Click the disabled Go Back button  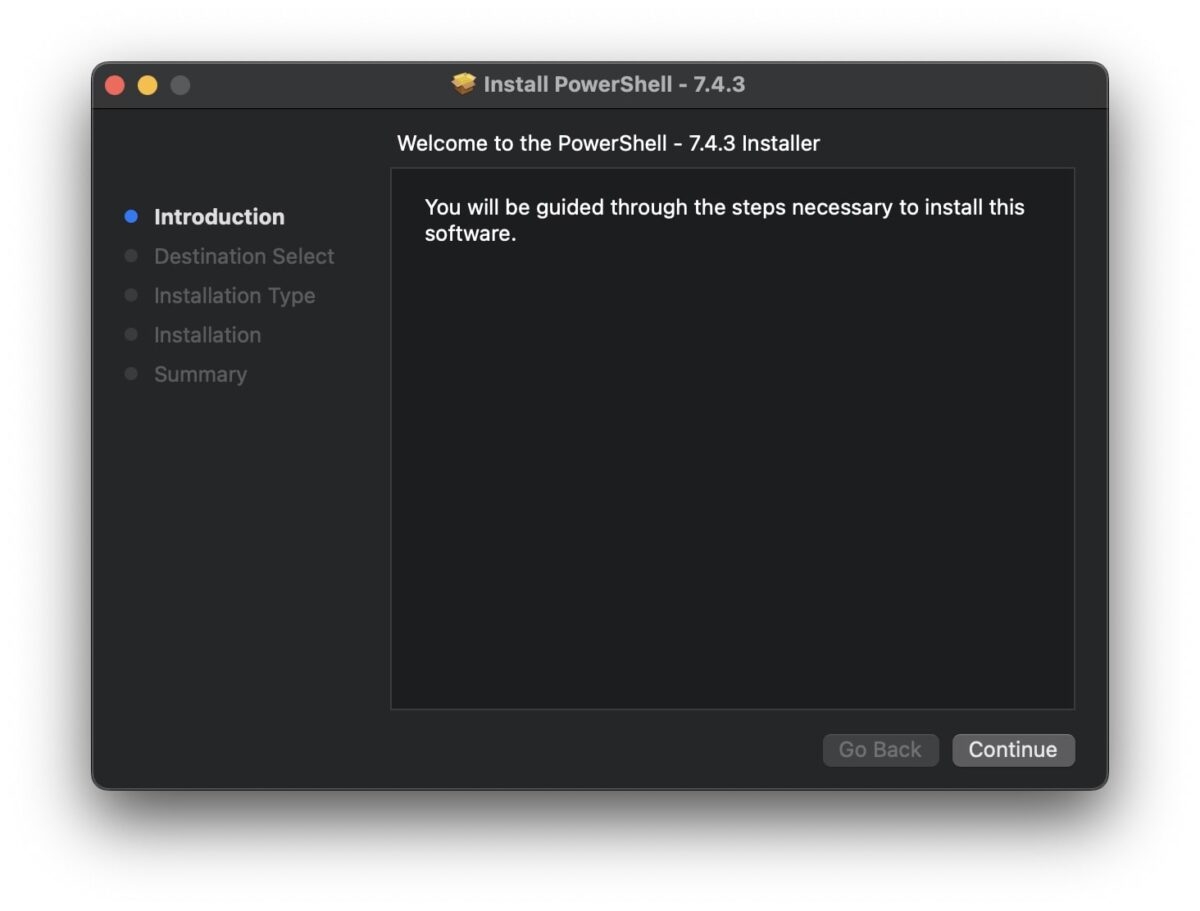coord(880,749)
